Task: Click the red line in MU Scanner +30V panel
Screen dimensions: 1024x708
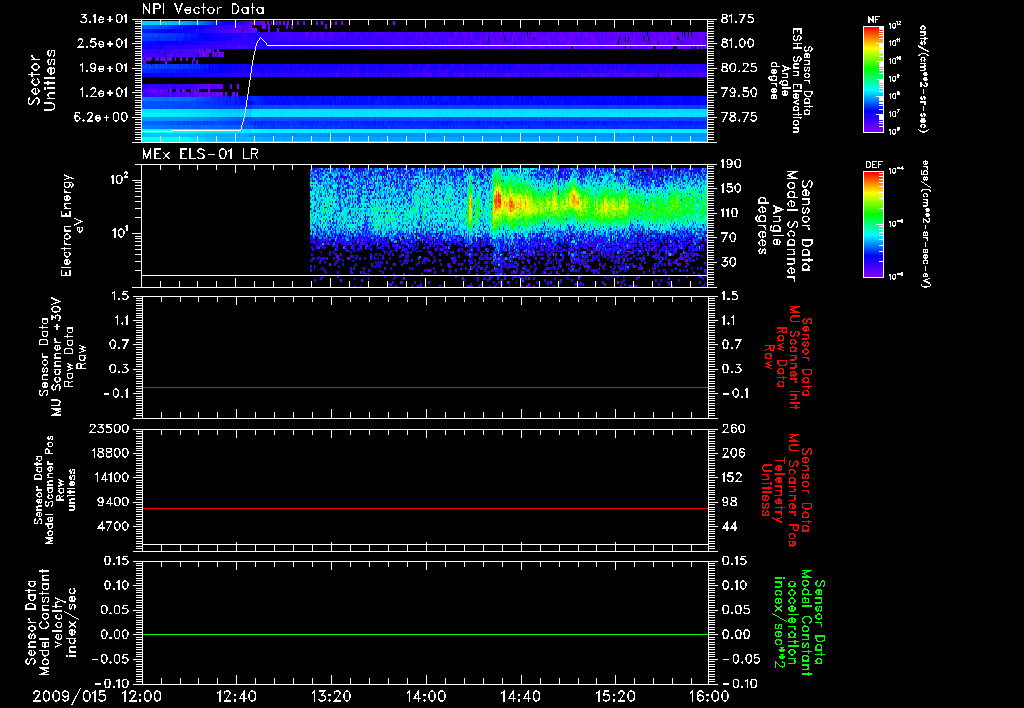Action: (425, 387)
